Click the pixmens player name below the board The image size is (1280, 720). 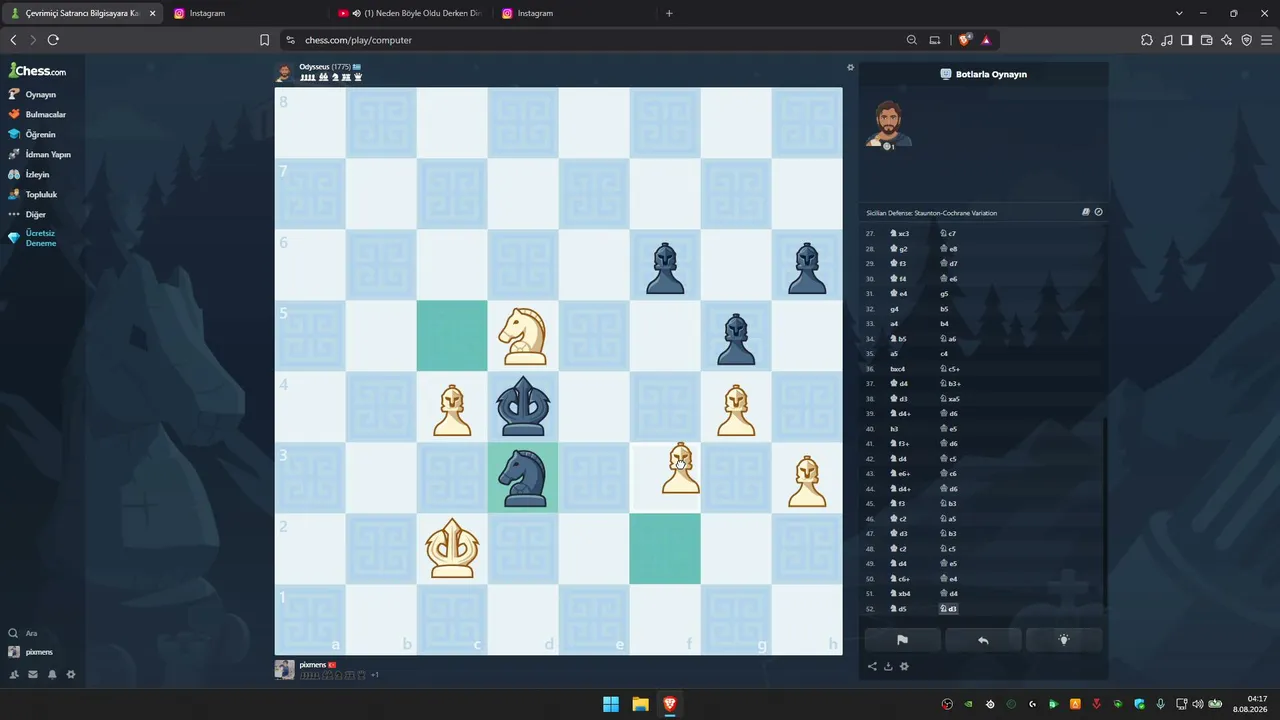coord(313,665)
